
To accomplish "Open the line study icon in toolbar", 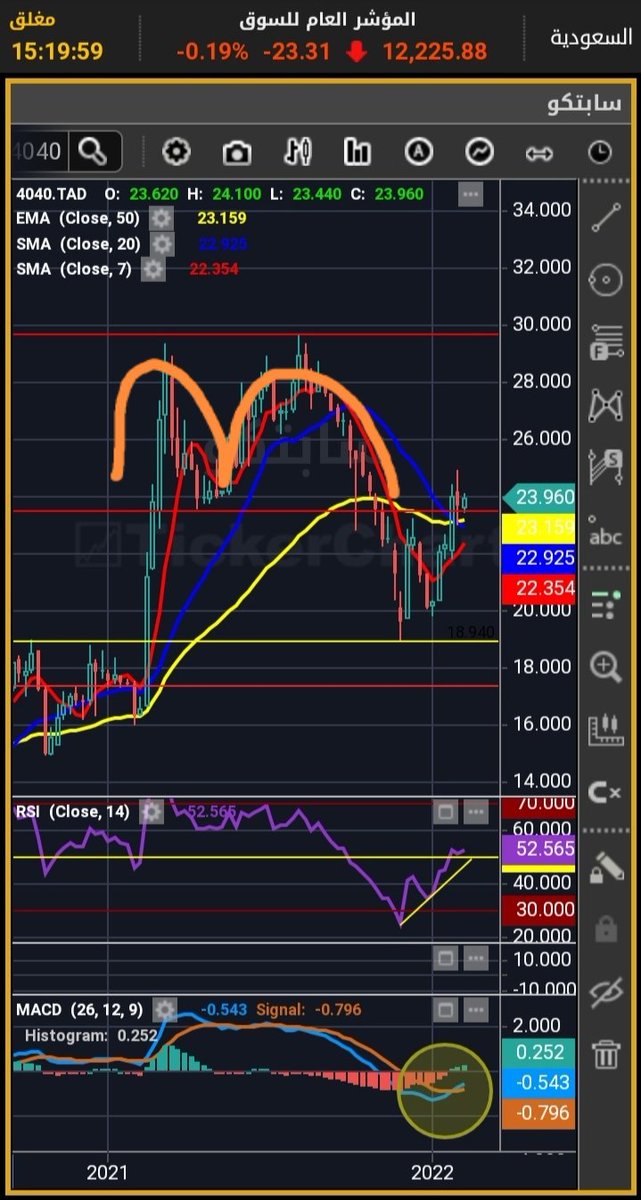I will 479,152.
